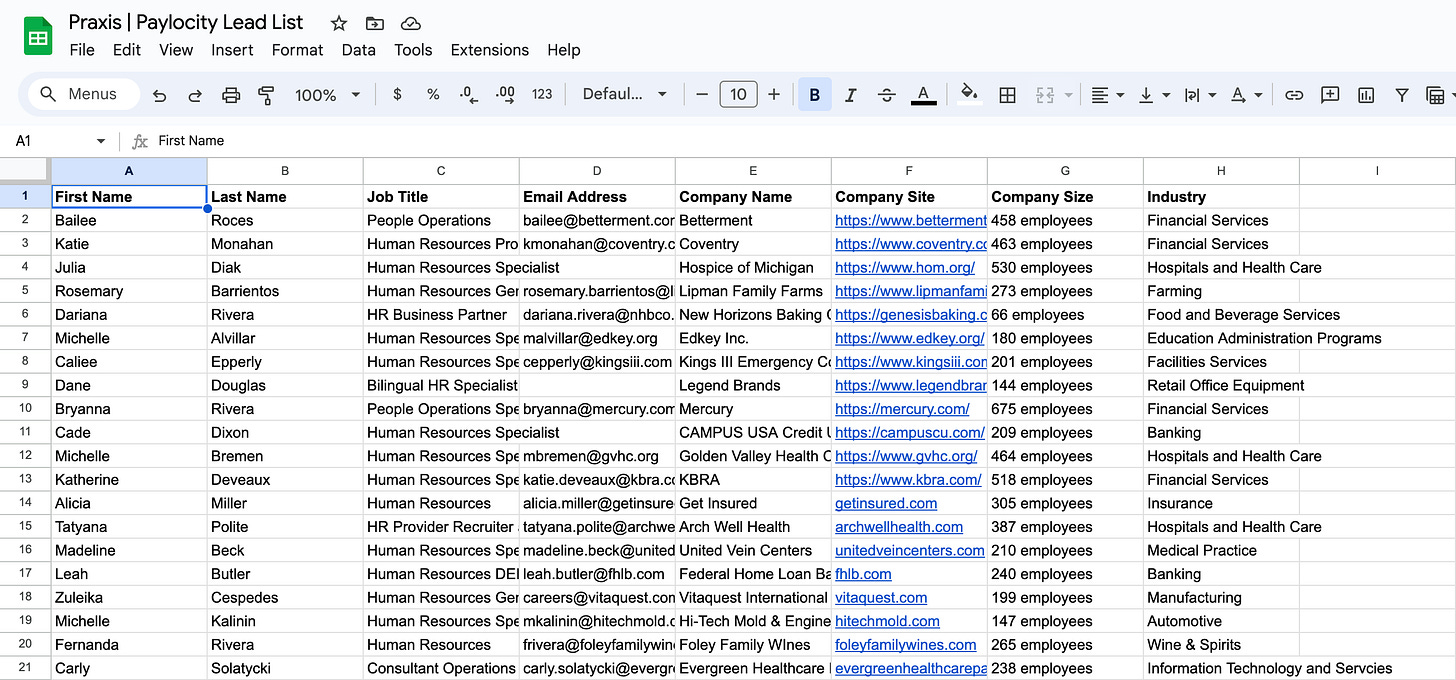
Task: Click the Insert comment icon
Action: coord(1330,95)
